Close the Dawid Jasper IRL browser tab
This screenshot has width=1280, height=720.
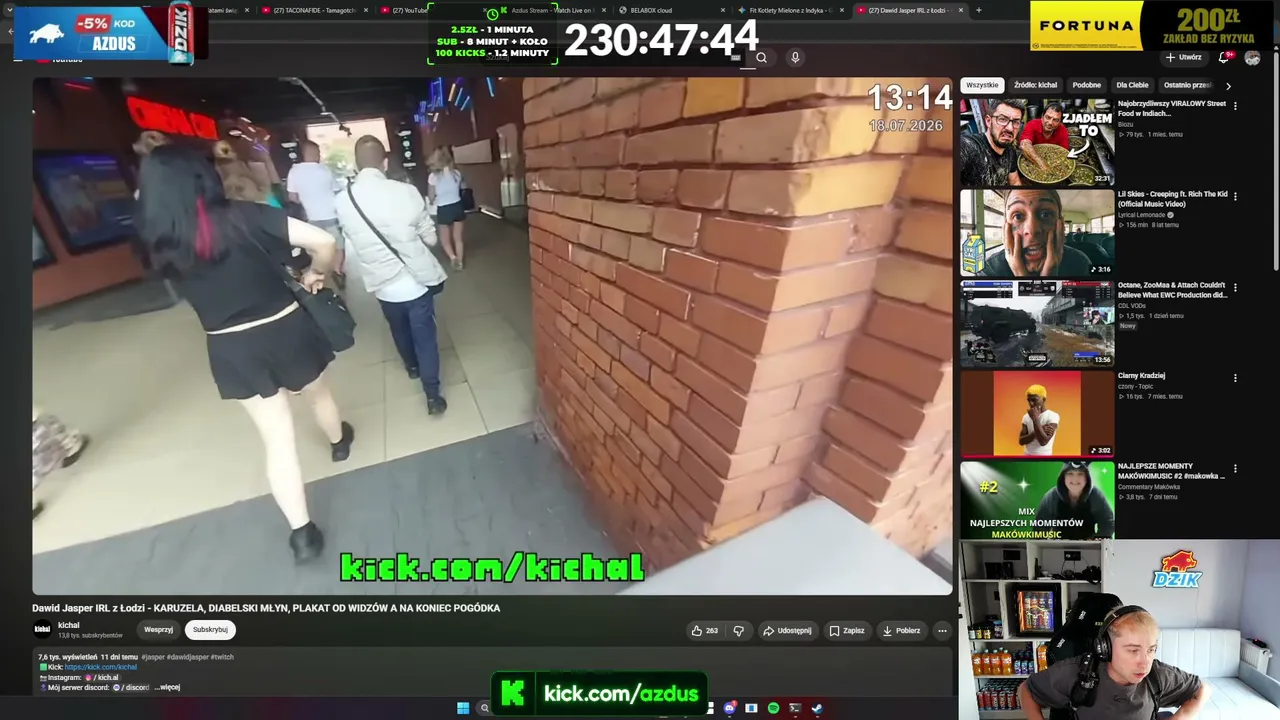click(x=961, y=10)
